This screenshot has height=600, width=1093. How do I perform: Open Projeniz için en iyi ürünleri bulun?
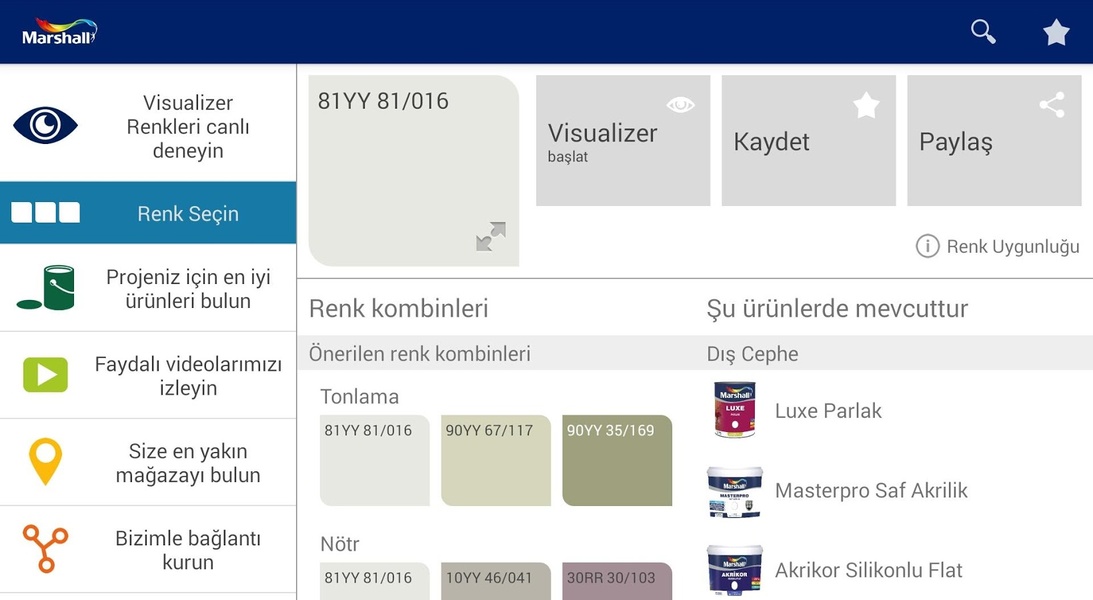[148, 288]
